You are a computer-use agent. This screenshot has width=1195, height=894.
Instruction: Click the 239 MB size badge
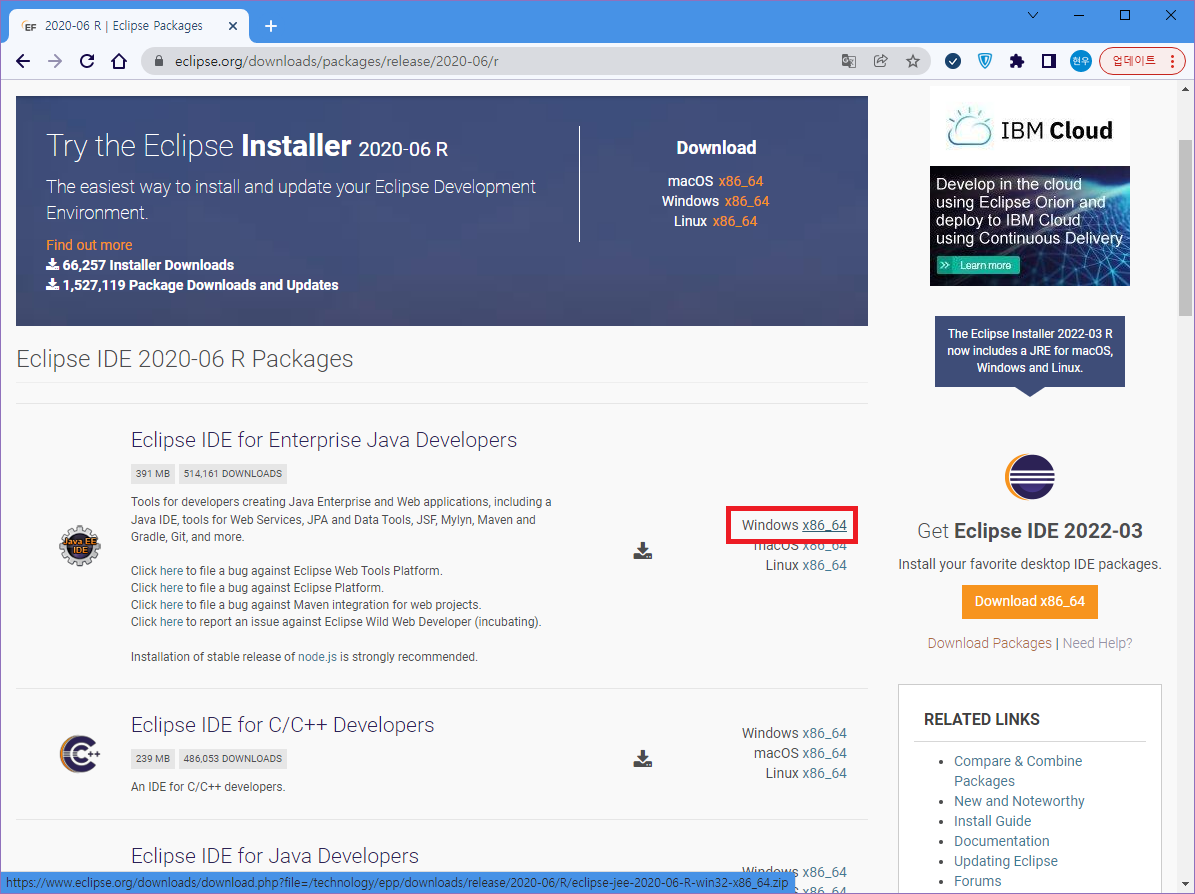point(152,758)
